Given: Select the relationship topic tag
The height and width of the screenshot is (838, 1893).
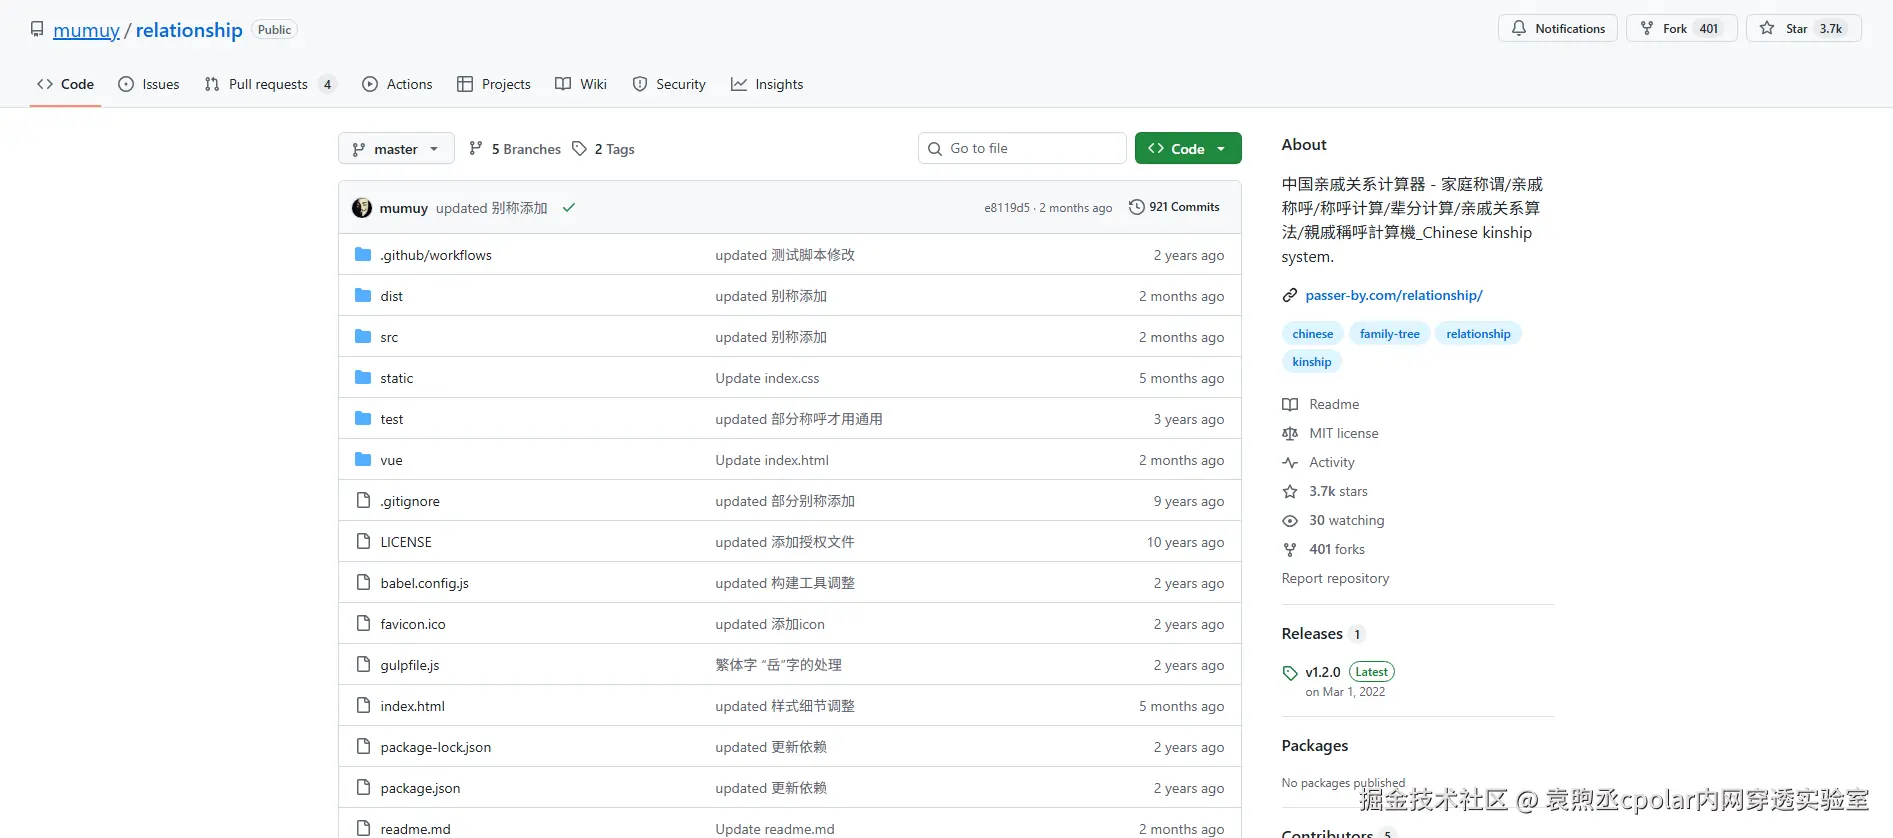Looking at the screenshot, I should 1478,334.
